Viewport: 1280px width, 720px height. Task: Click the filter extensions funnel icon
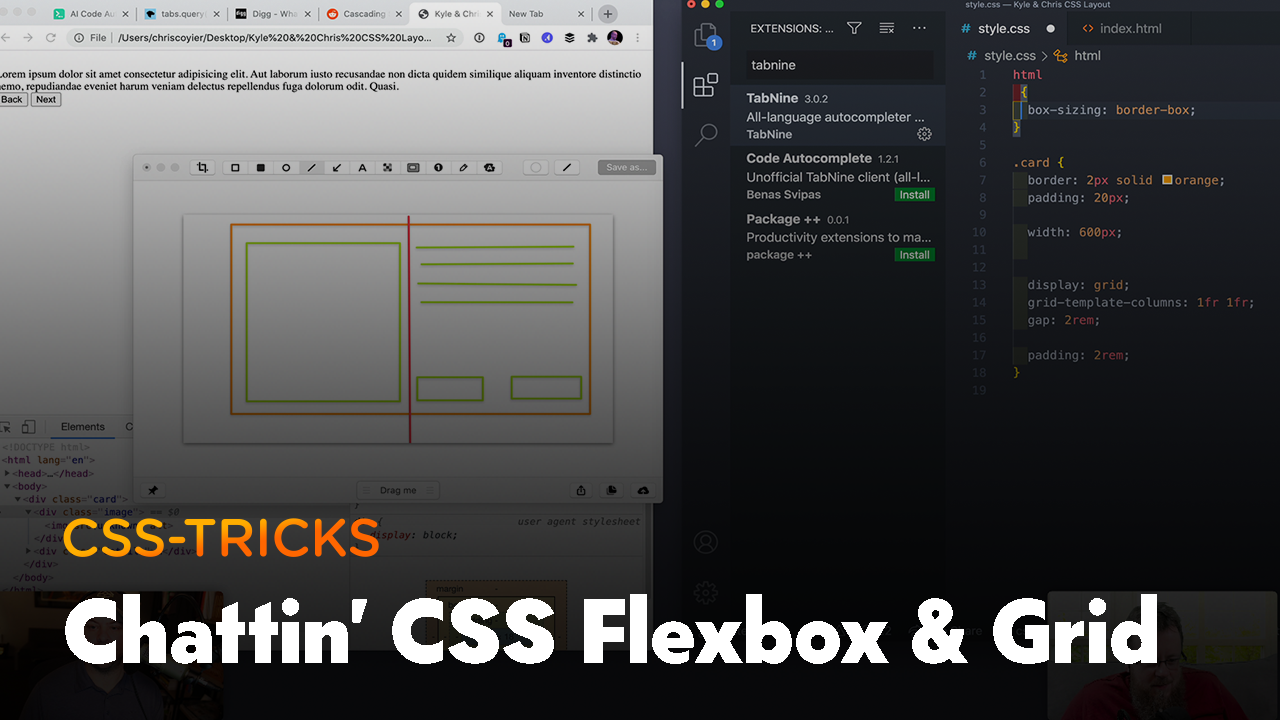(854, 28)
